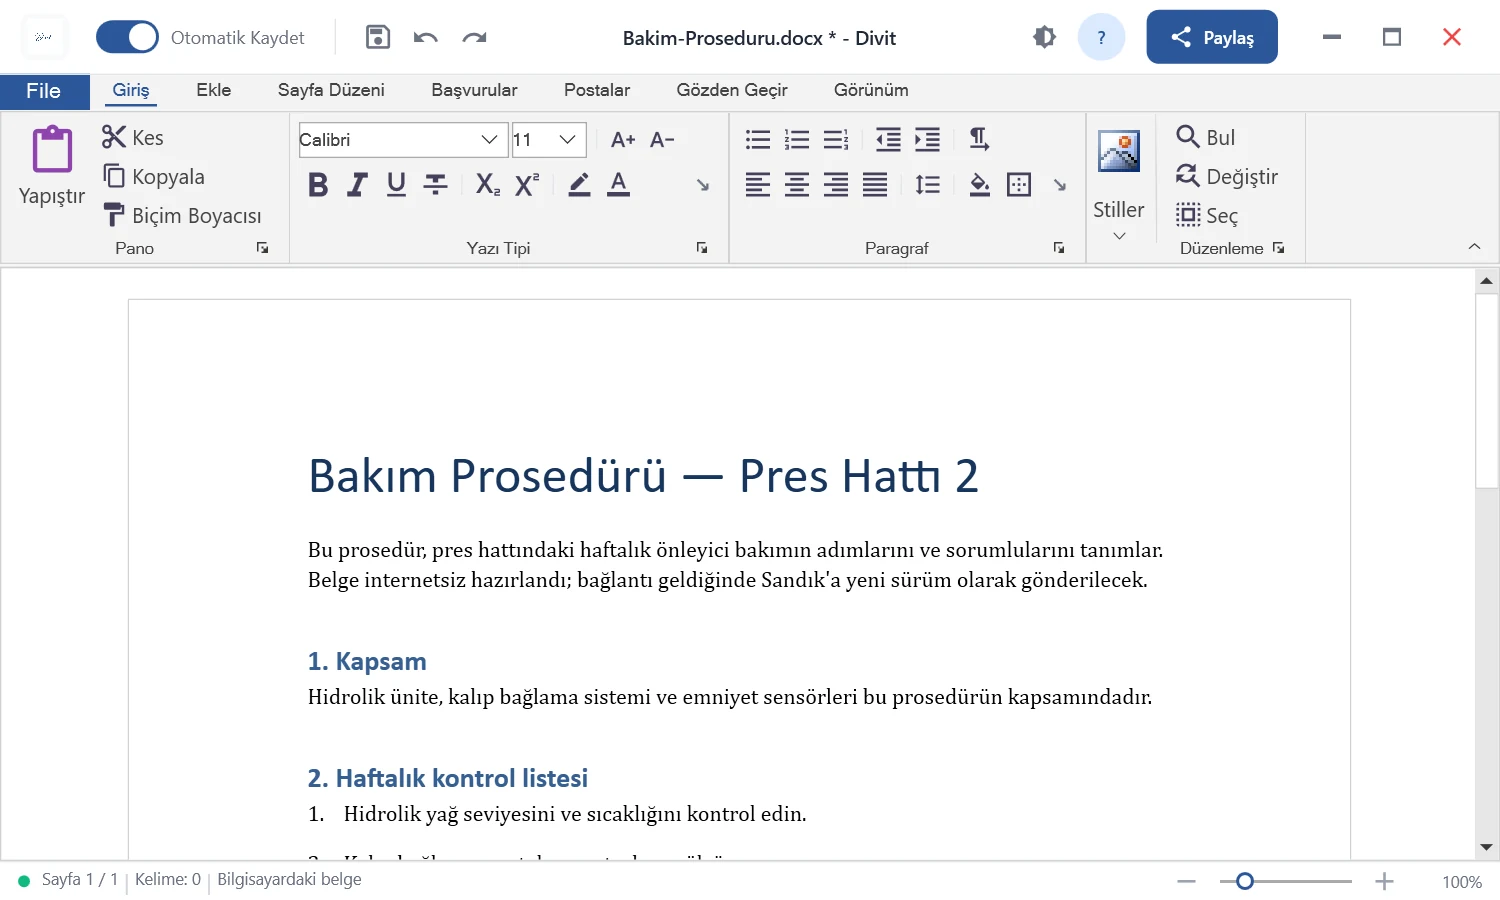Collapse the ribbon with the chevron
Screen dimensions: 1500x900
click(x=1474, y=247)
